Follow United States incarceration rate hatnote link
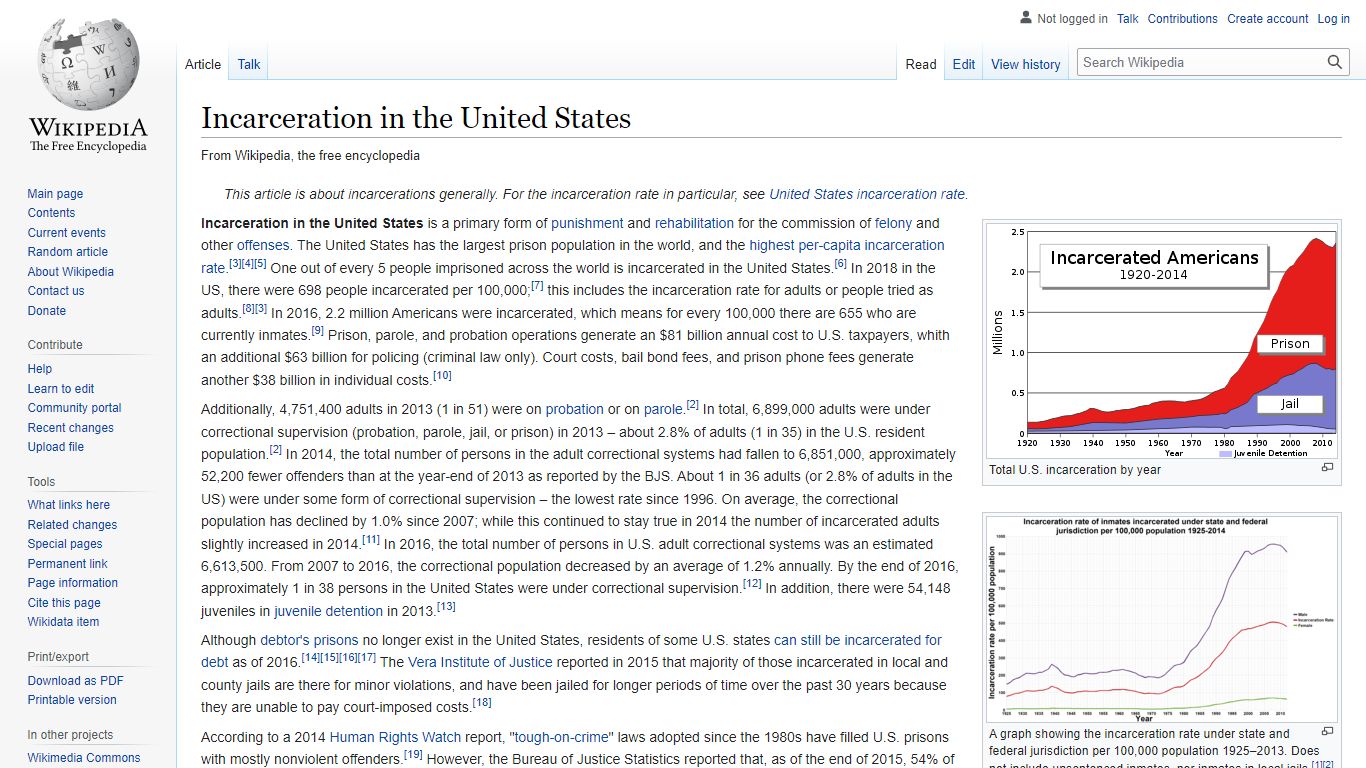The height and width of the screenshot is (768, 1366). [x=867, y=194]
